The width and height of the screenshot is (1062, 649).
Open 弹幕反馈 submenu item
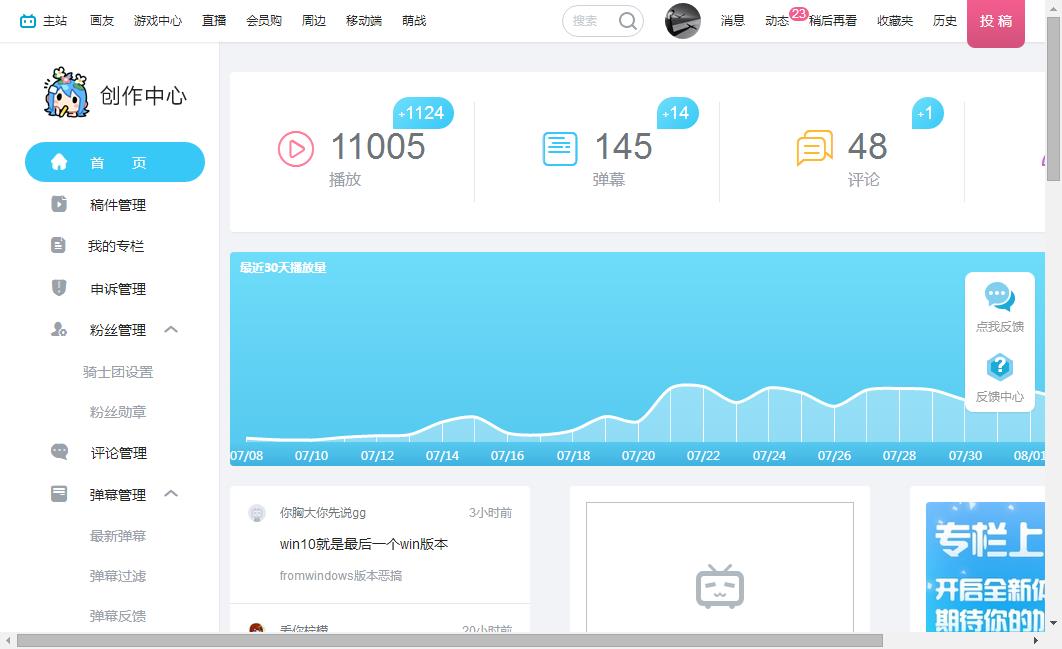coord(118,616)
